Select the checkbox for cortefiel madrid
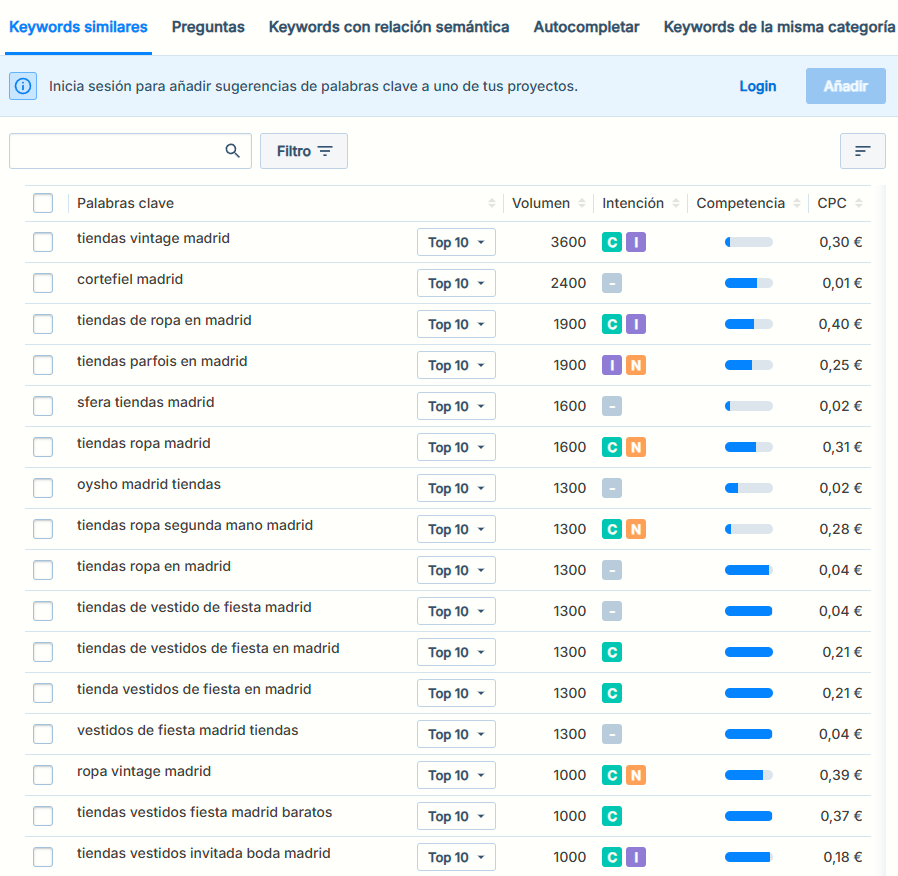Image resolution: width=898 pixels, height=876 pixels. 43,283
